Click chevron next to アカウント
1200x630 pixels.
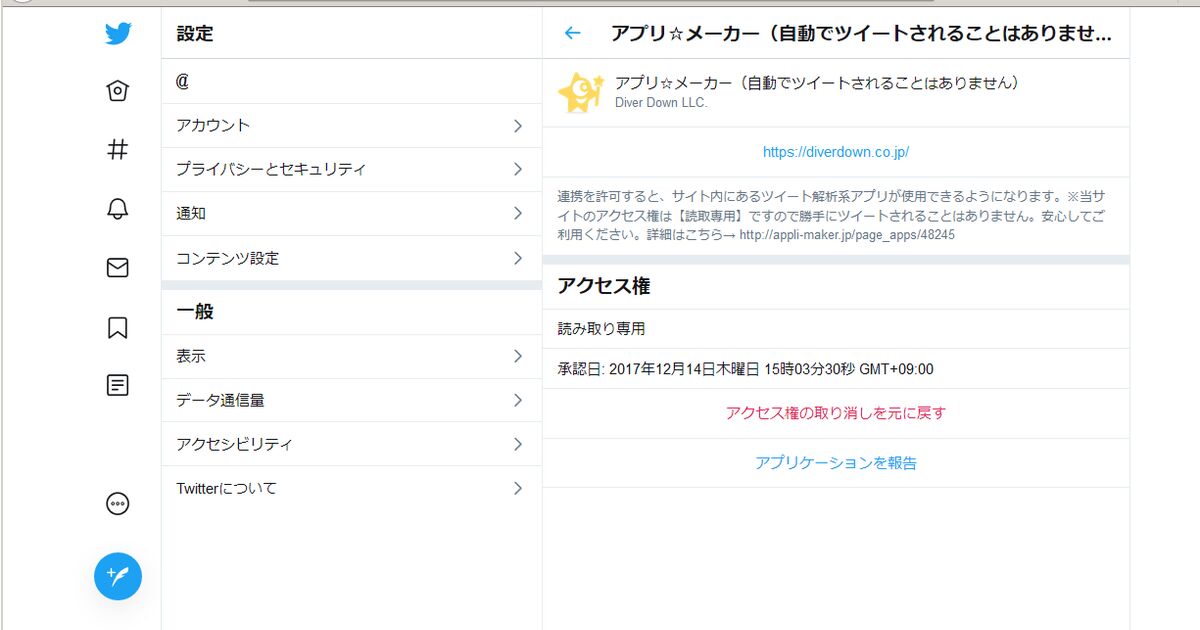[x=518, y=126]
